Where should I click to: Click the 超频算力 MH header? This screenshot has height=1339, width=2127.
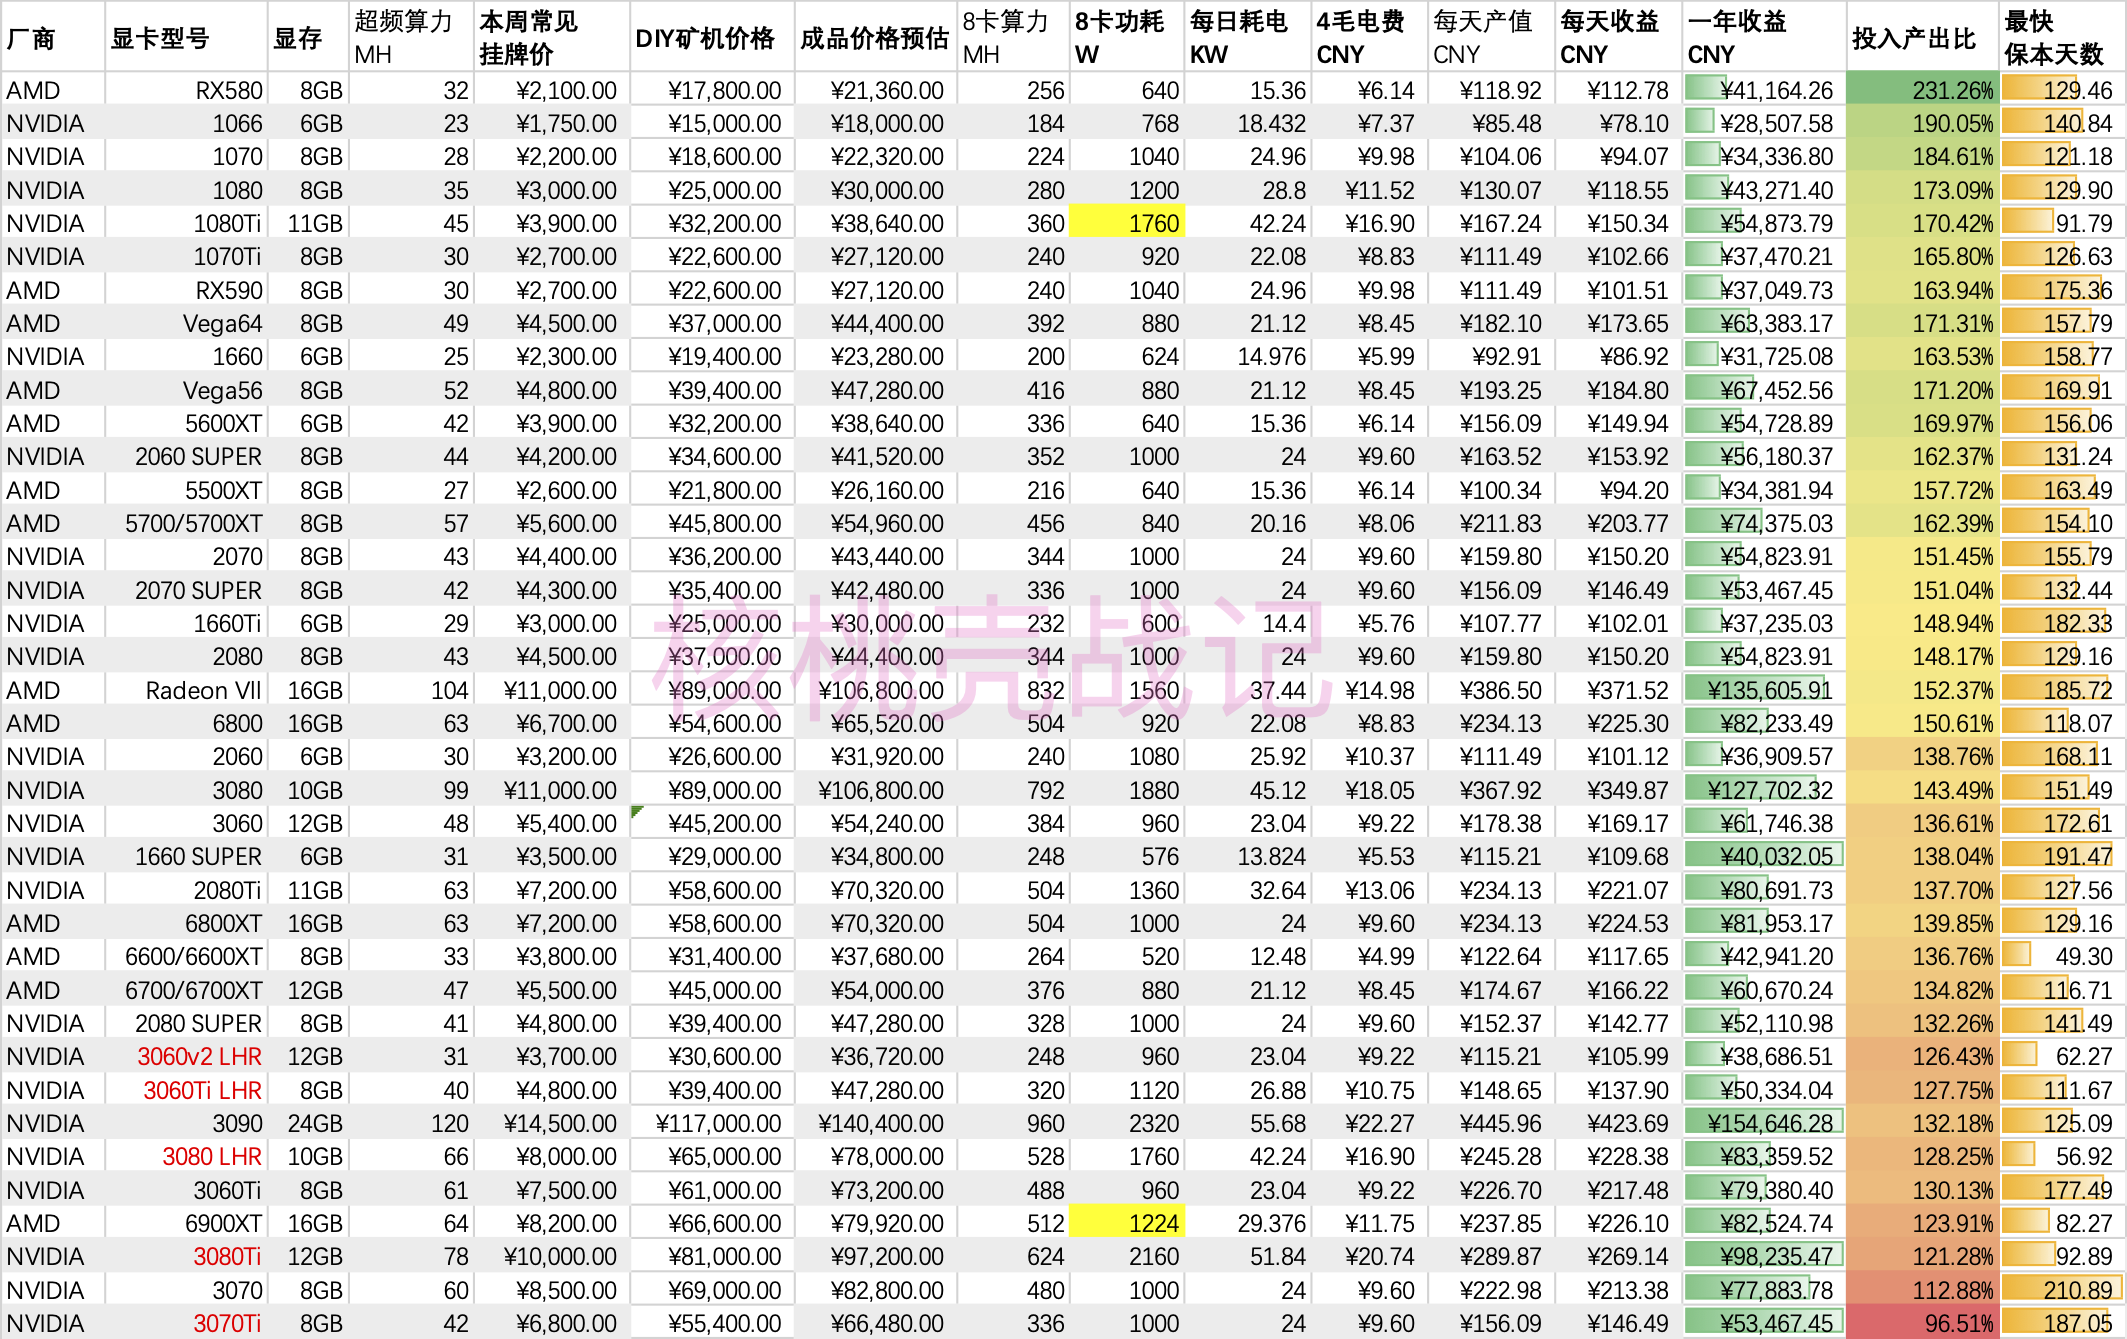point(411,37)
